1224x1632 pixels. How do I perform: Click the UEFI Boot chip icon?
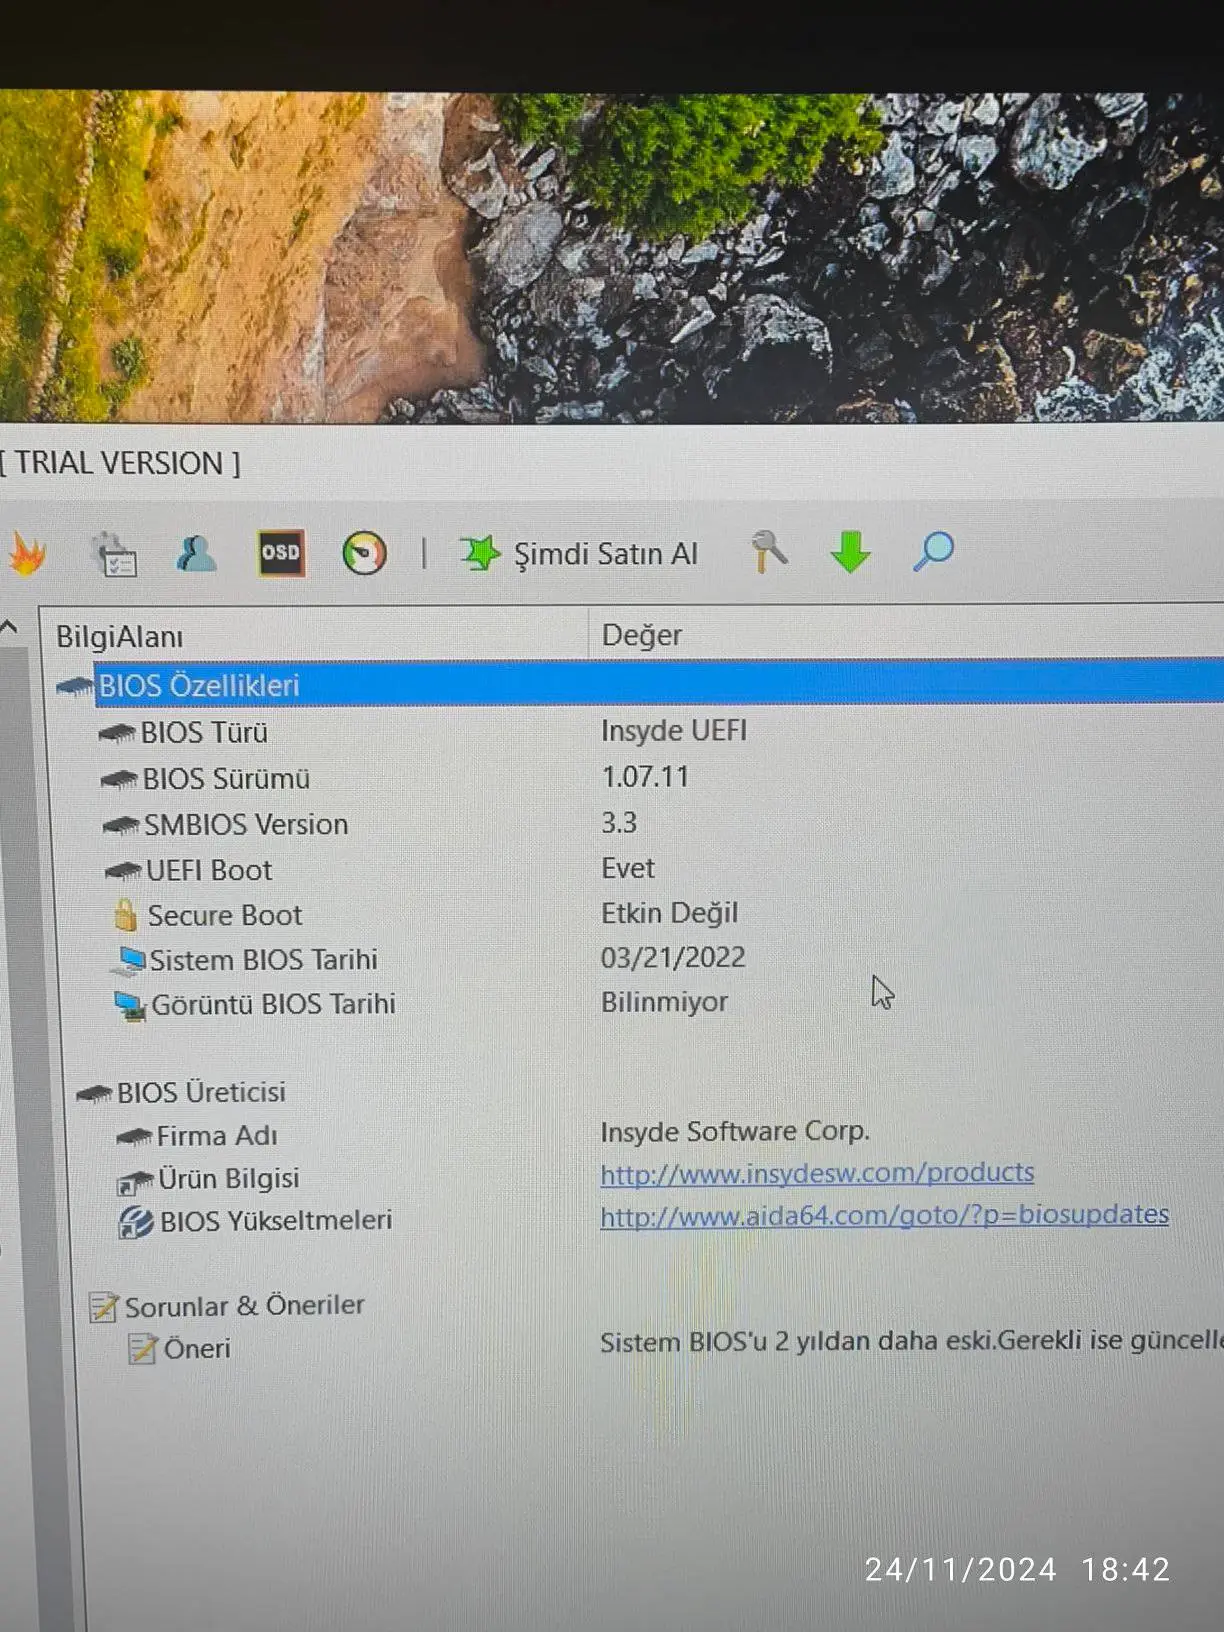pos(123,872)
